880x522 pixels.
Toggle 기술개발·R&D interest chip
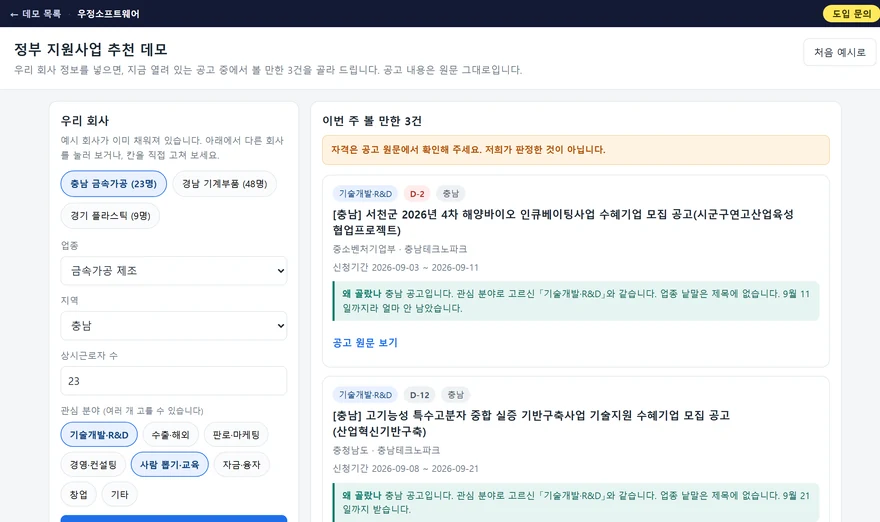pyautogui.click(x=99, y=434)
